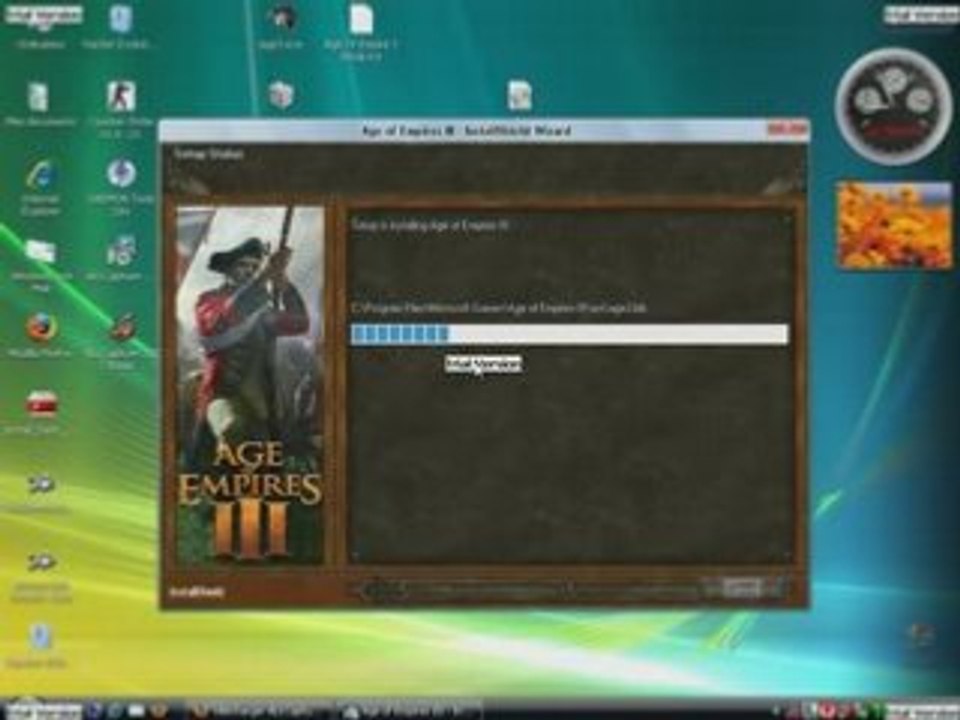960x720 pixels.
Task: Open the Windows Mail envelope desktop icon
Action: [x=40, y=252]
